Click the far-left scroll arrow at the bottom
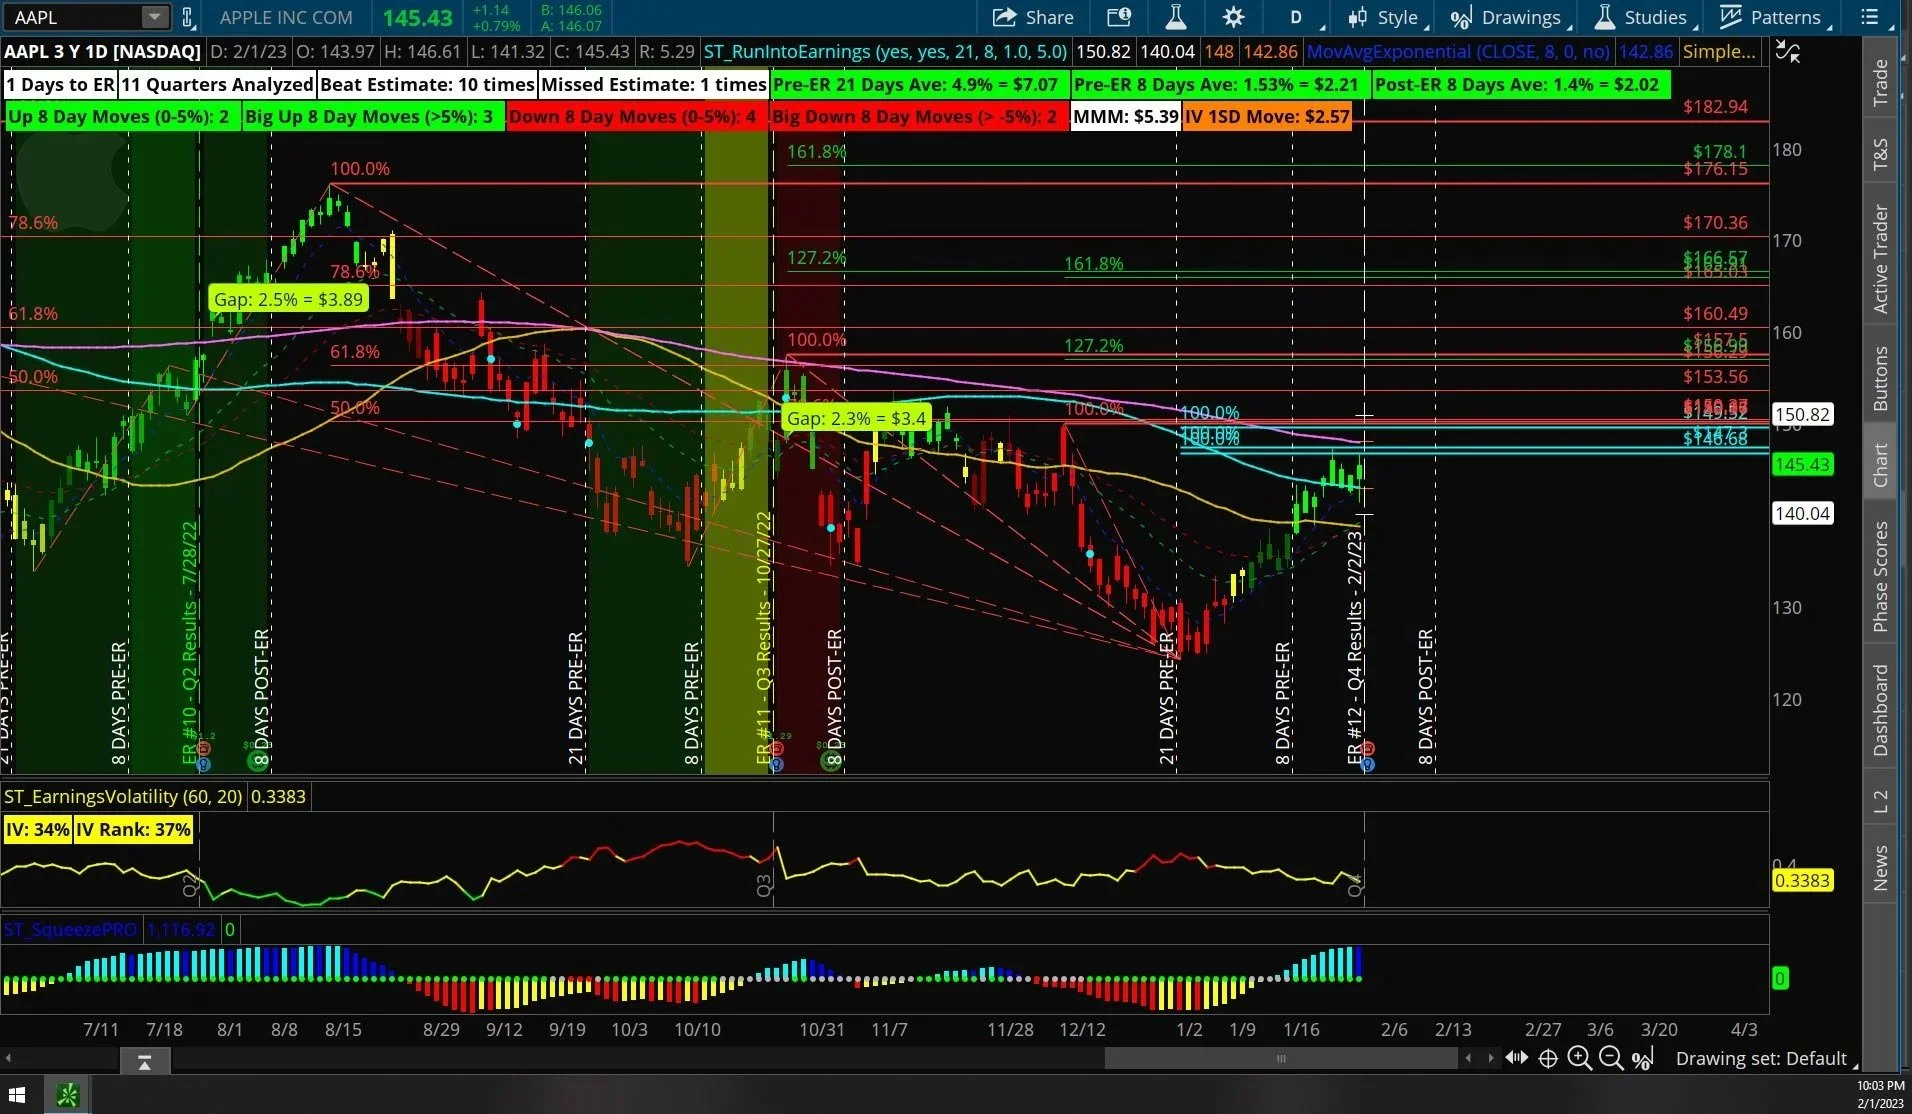This screenshot has height=1114, width=1912. (8, 1058)
